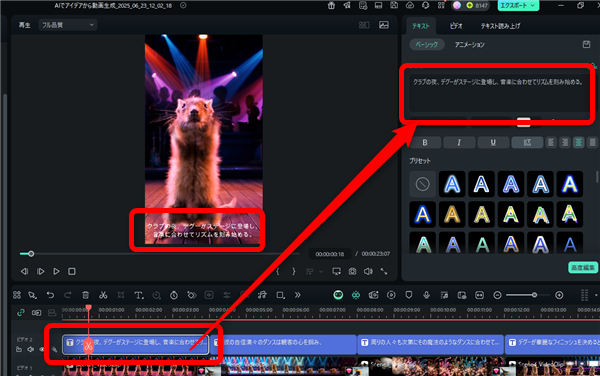Save text as preset in properties panel
Screen dimensions: 600x376
click(586, 44)
